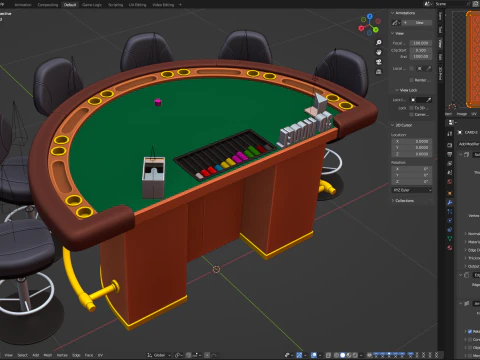Click the Focal Length value field
The width and height of the screenshot is (480, 360).
click(x=420, y=43)
